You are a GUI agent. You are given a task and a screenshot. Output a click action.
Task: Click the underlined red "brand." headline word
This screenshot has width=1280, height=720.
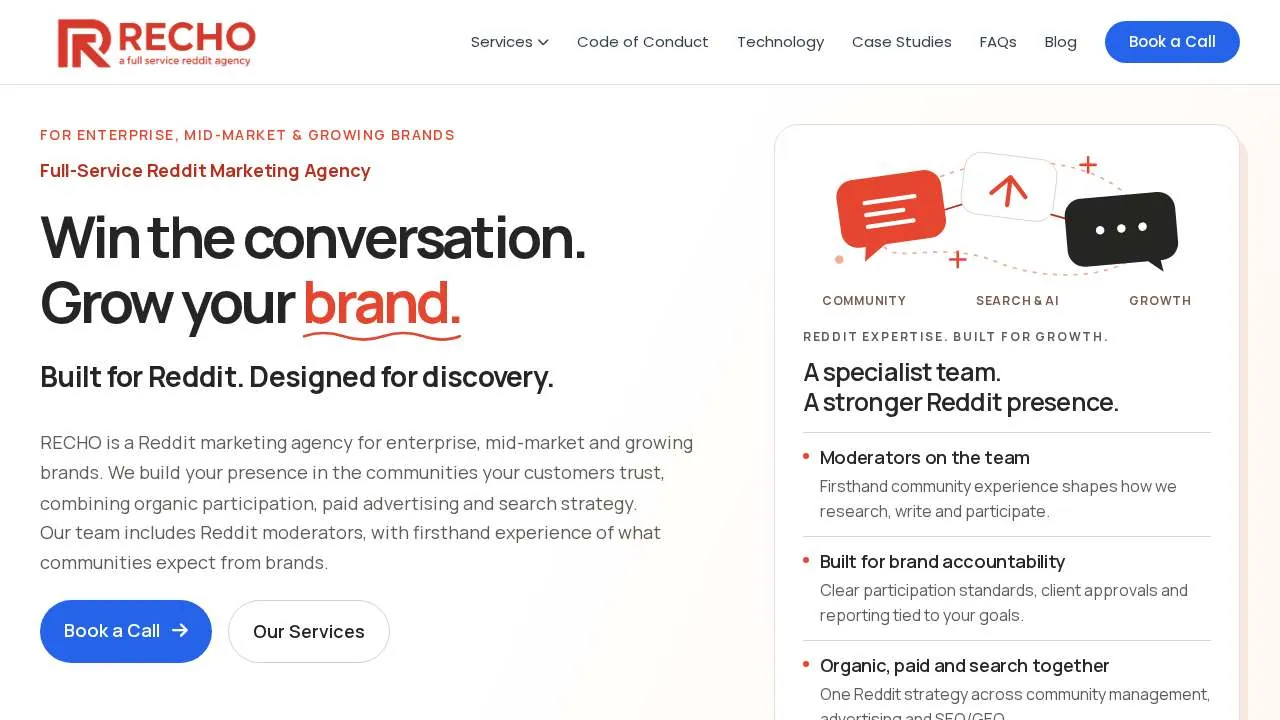point(382,303)
